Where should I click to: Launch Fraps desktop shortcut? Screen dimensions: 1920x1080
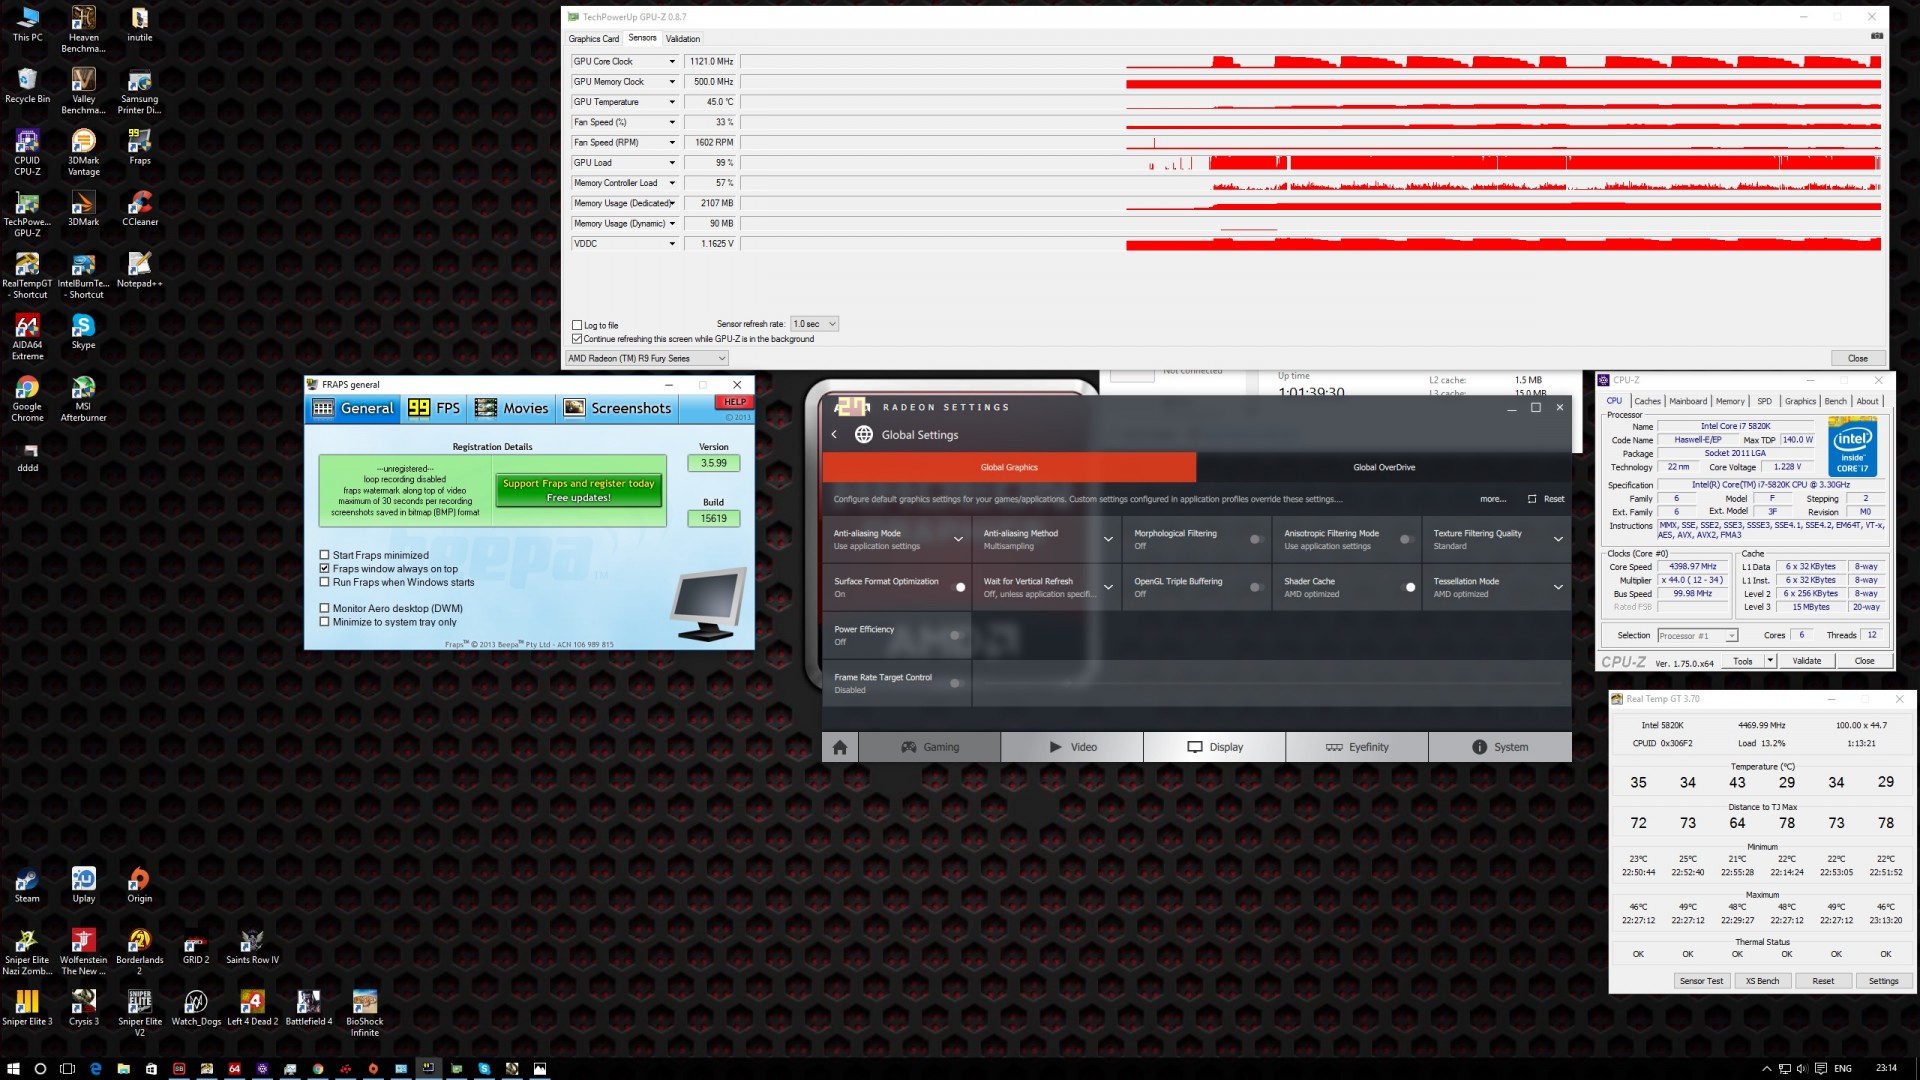[139, 147]
